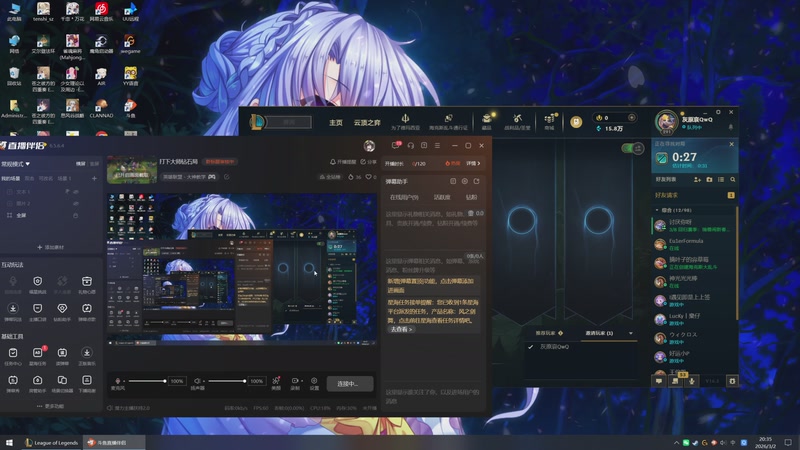This screenshot has height=450, width=800.
Task: Open 云顶之弈 tab in League client
Action: tap(367, 122)
